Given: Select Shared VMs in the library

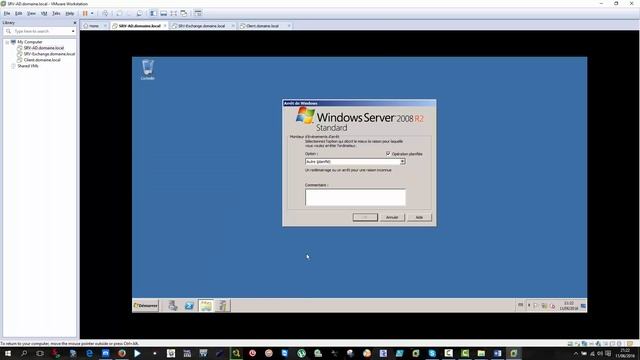Looking at the screenshot, I should click(27, 66).
